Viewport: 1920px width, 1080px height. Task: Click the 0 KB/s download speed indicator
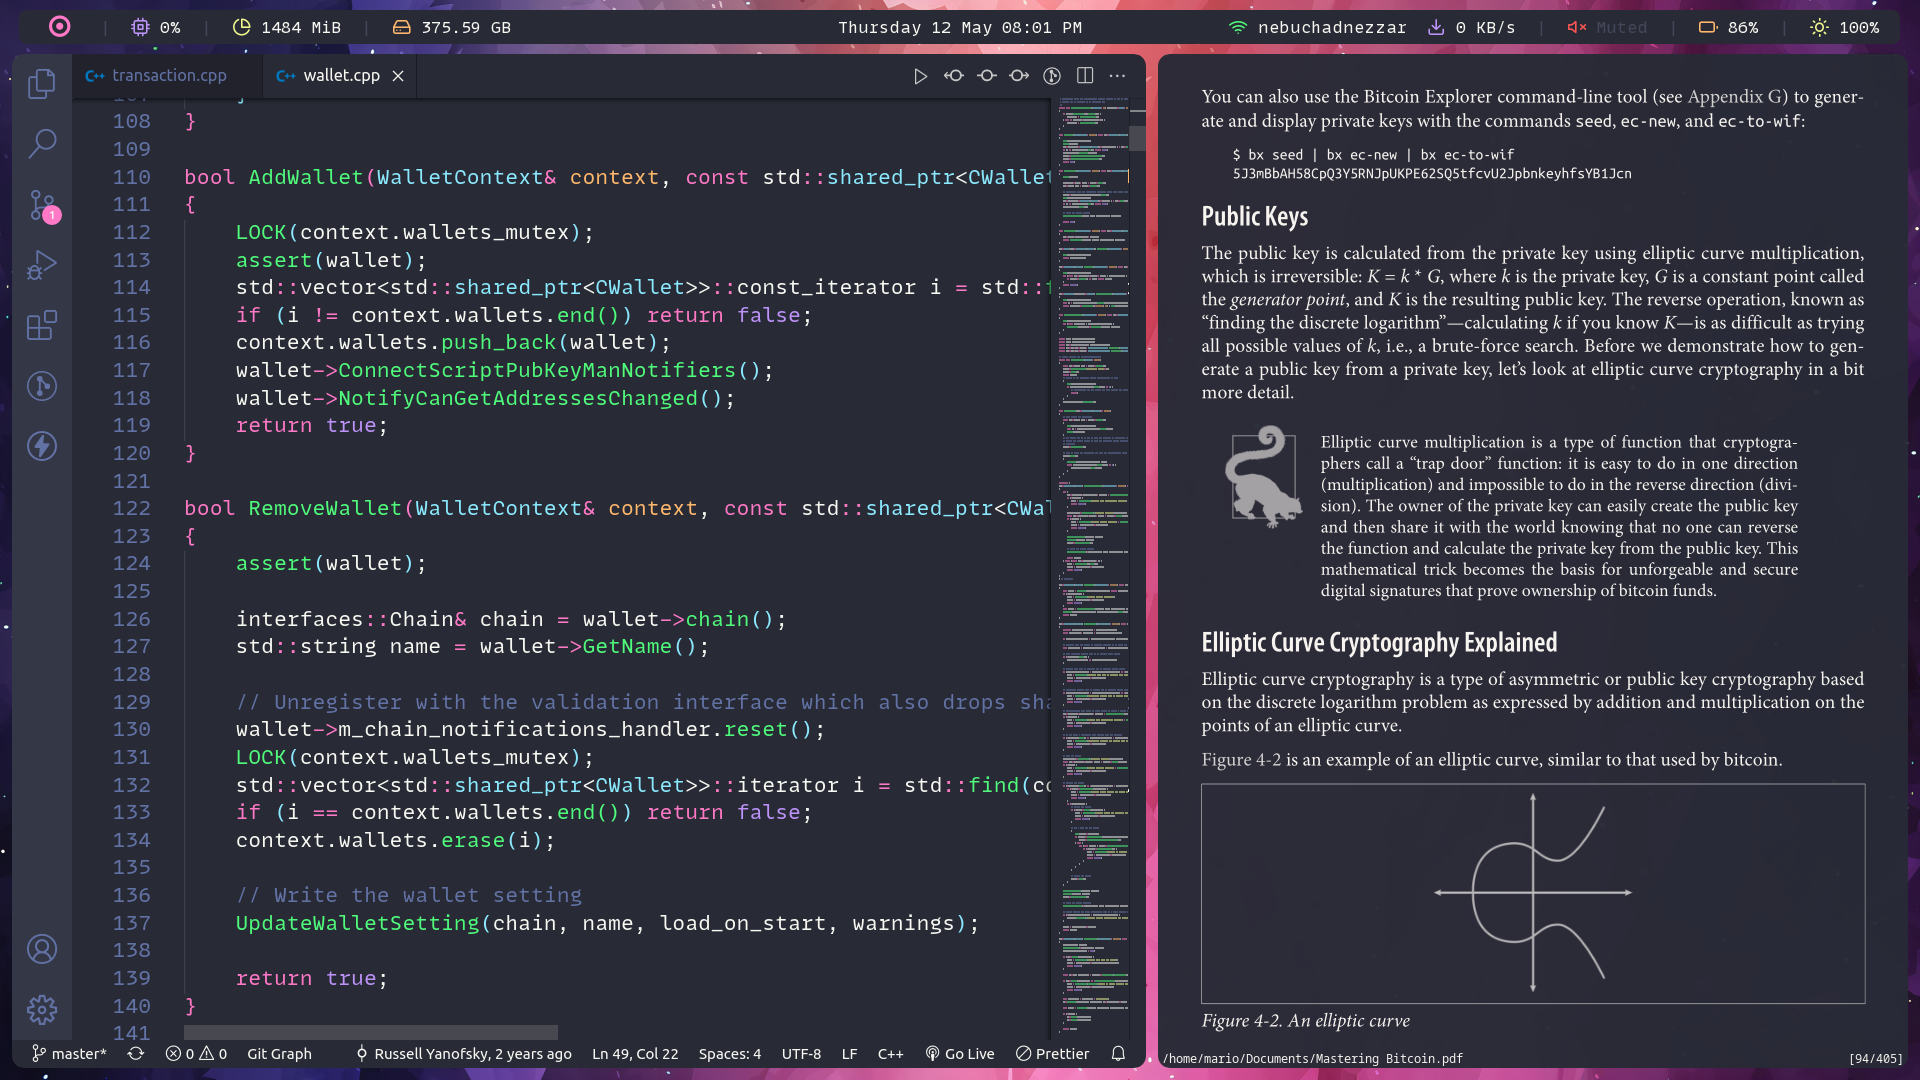(1471, 27)
